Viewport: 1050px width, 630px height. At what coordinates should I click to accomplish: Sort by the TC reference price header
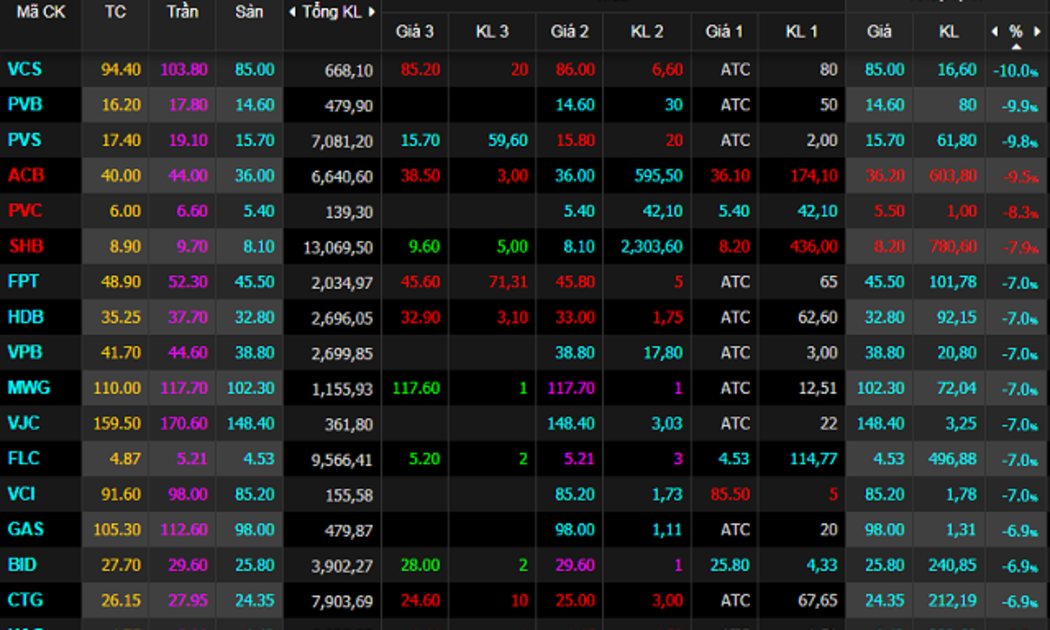click(x=115, y=12)
